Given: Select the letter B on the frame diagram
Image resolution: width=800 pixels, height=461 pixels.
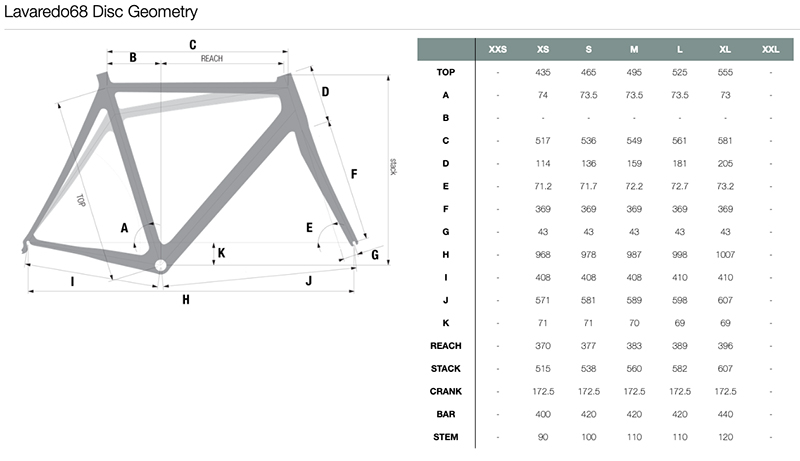Looking at the screenshot, I should tap(132, 57).
